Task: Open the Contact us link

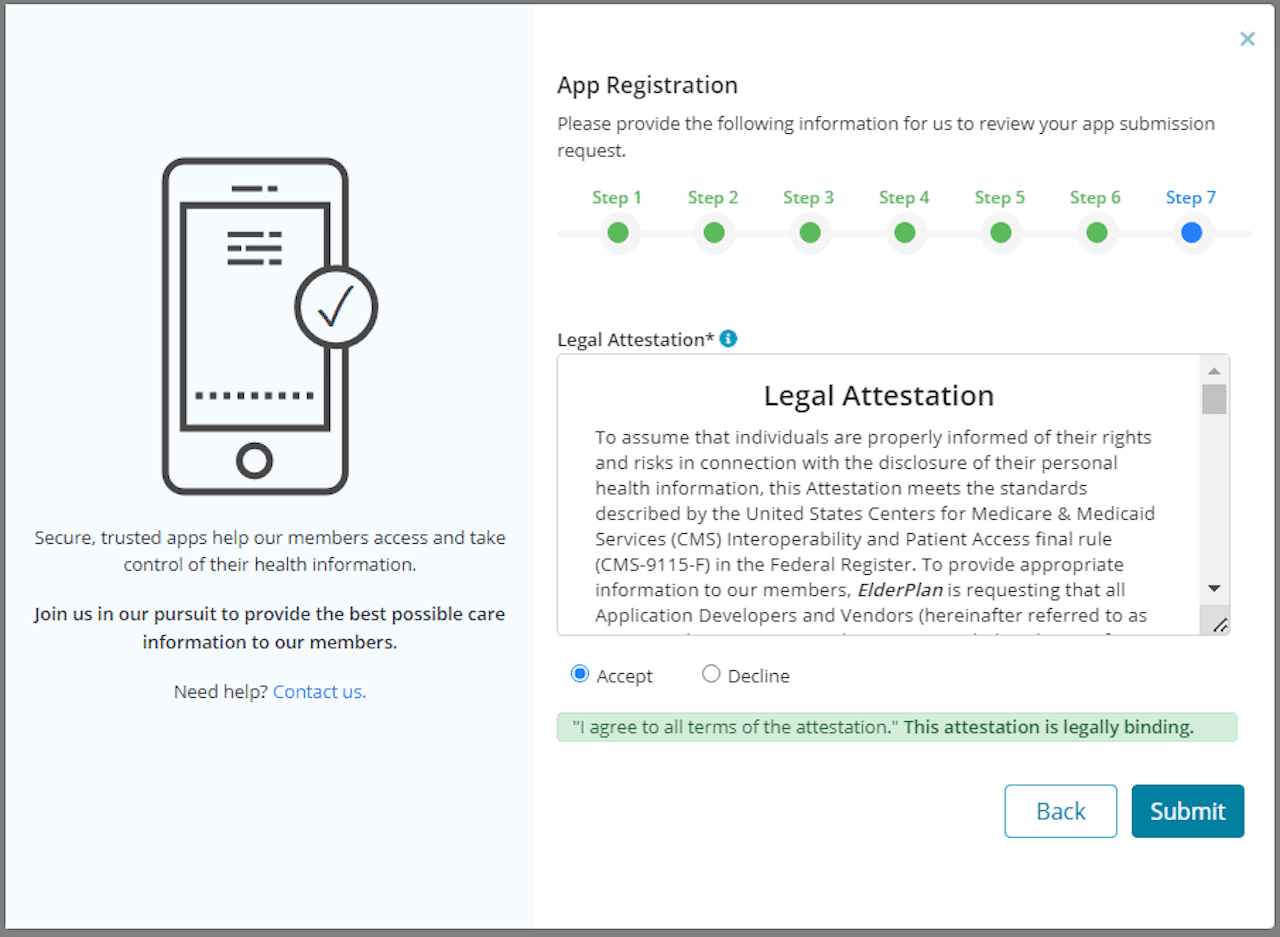Action: click(x=319, y=691)
